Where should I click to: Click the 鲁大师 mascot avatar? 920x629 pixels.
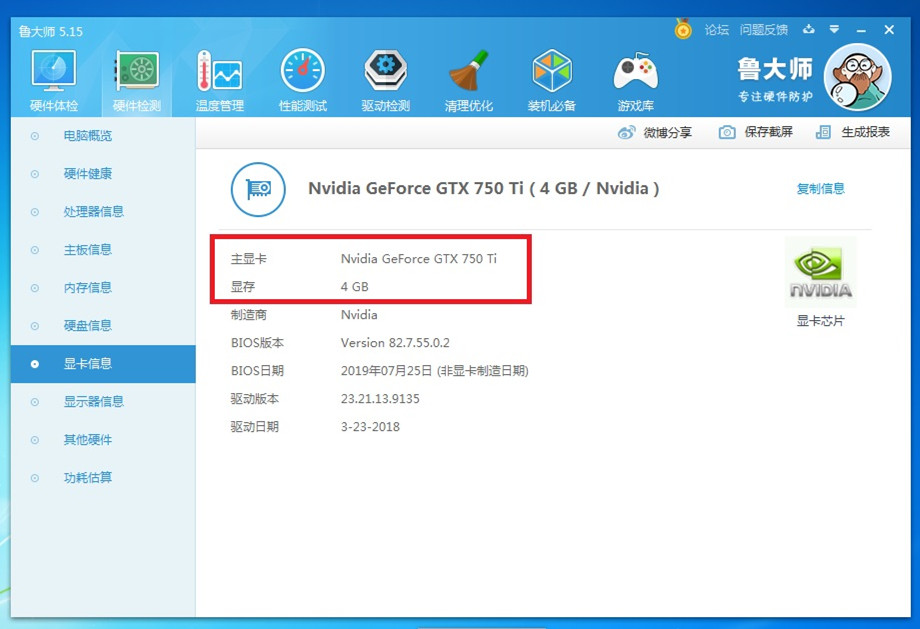pyautogui.click(x=857, y=77)
